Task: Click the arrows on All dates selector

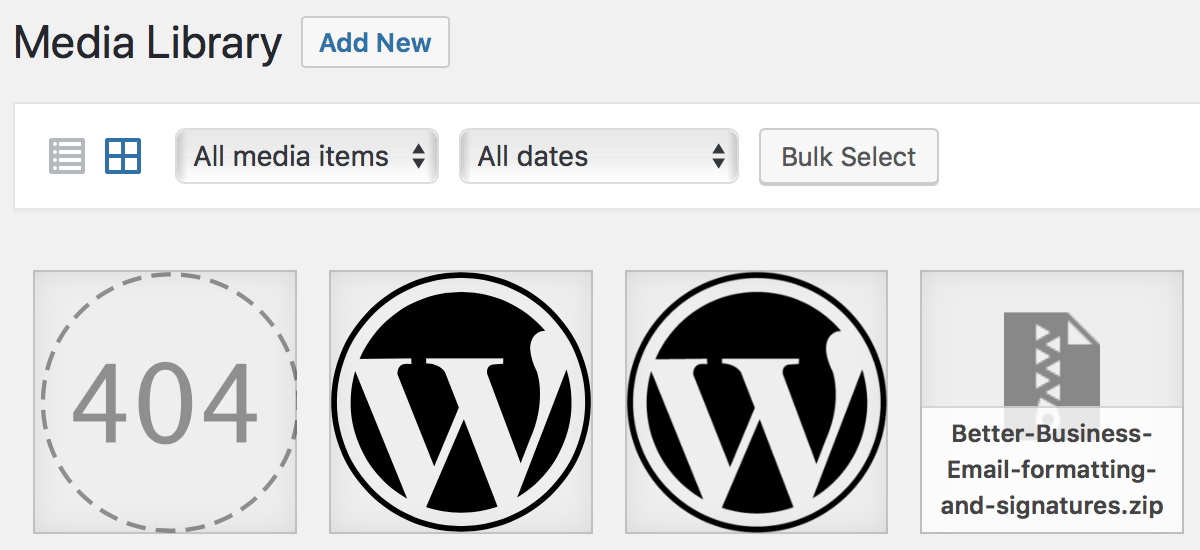Action: [x=717, y=156]
